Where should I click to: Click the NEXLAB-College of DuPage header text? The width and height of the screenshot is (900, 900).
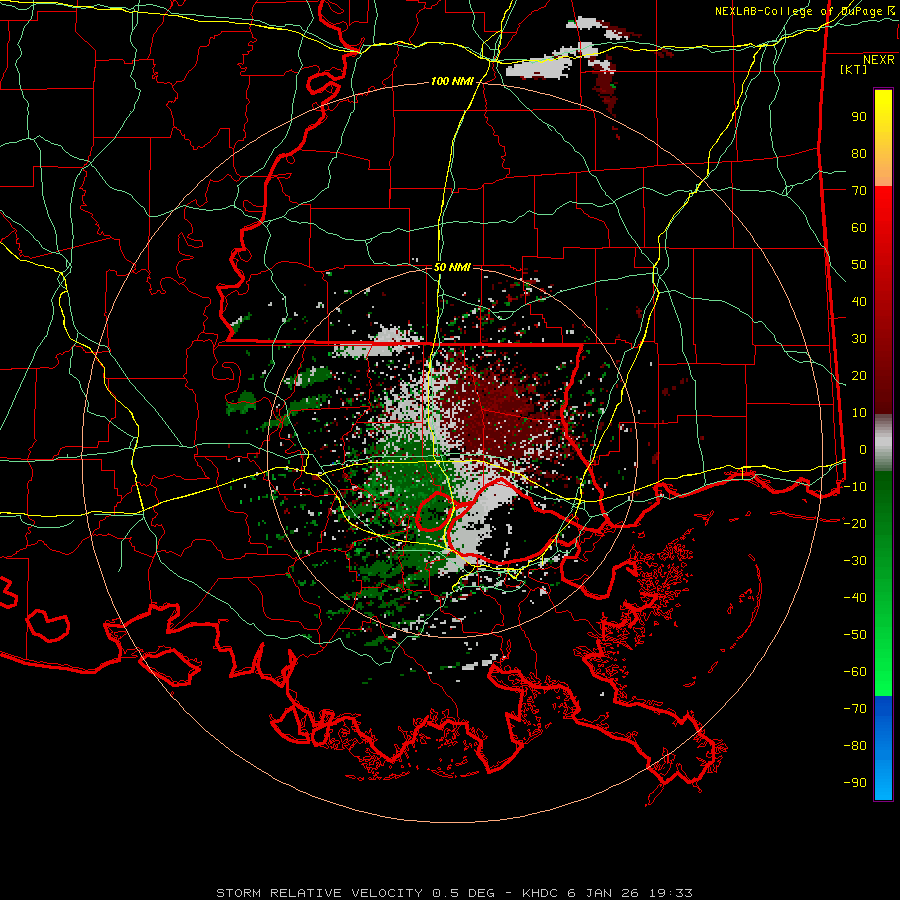point(798,11)
